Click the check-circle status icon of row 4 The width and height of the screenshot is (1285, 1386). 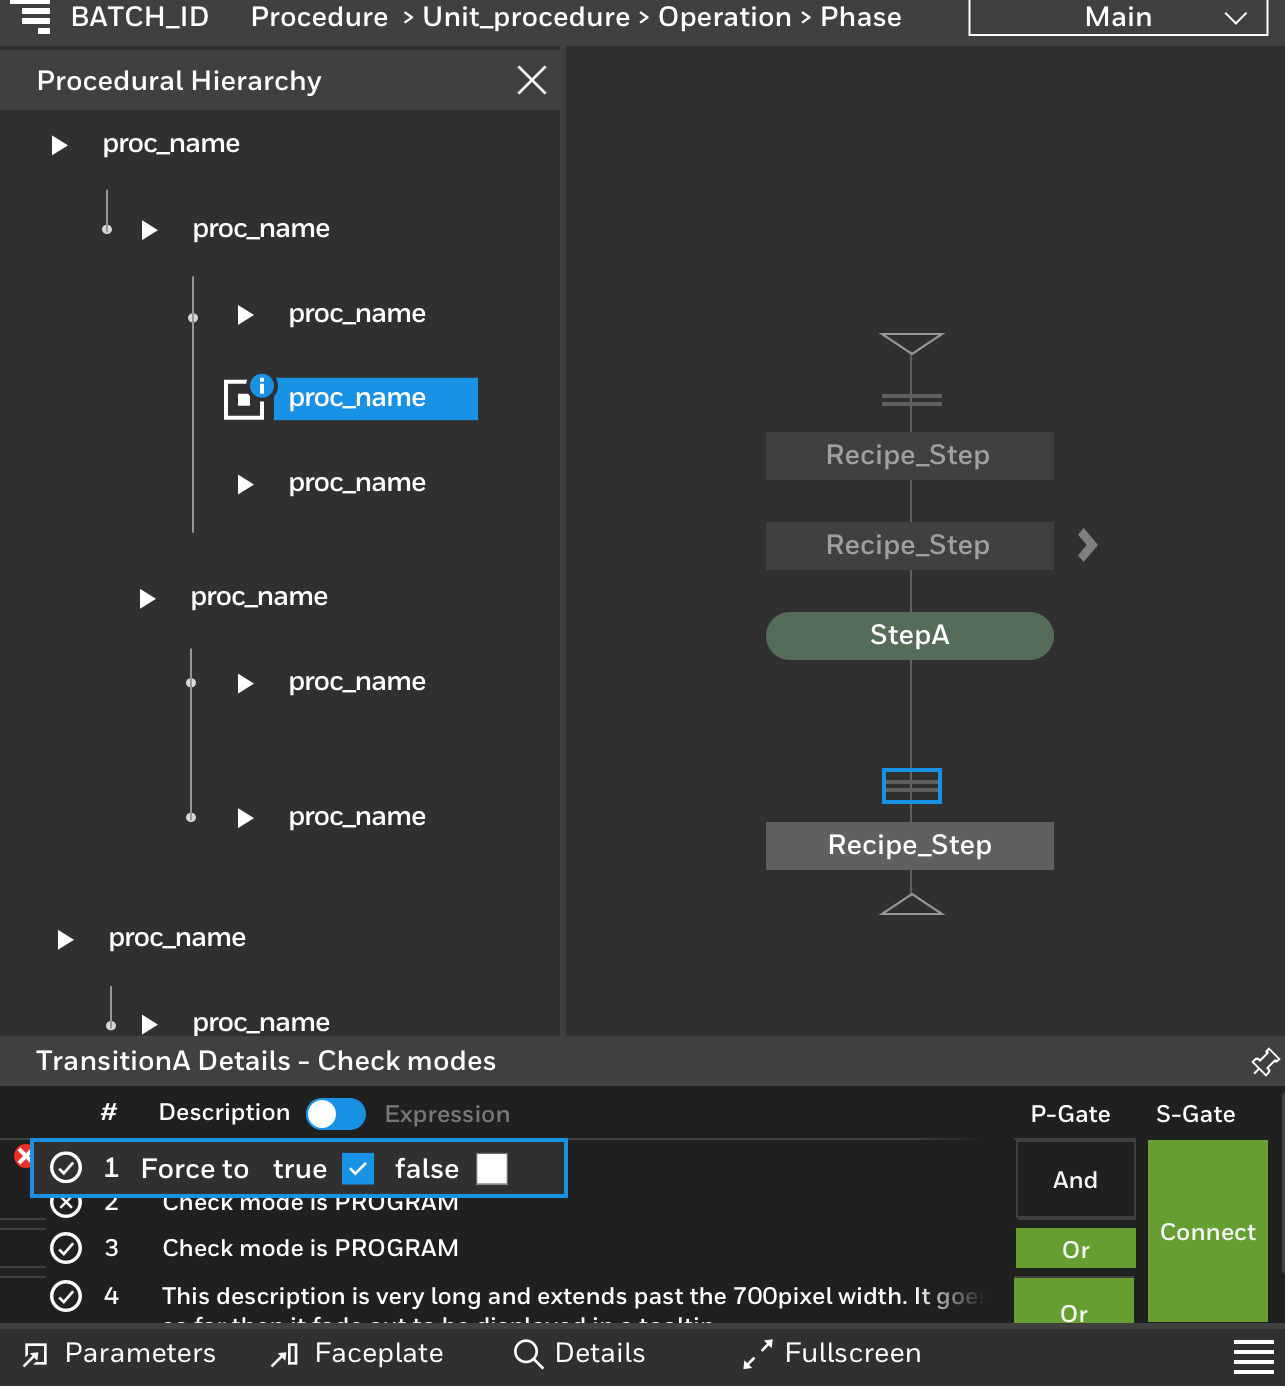pyautogui.click(x=66, y=1296)
